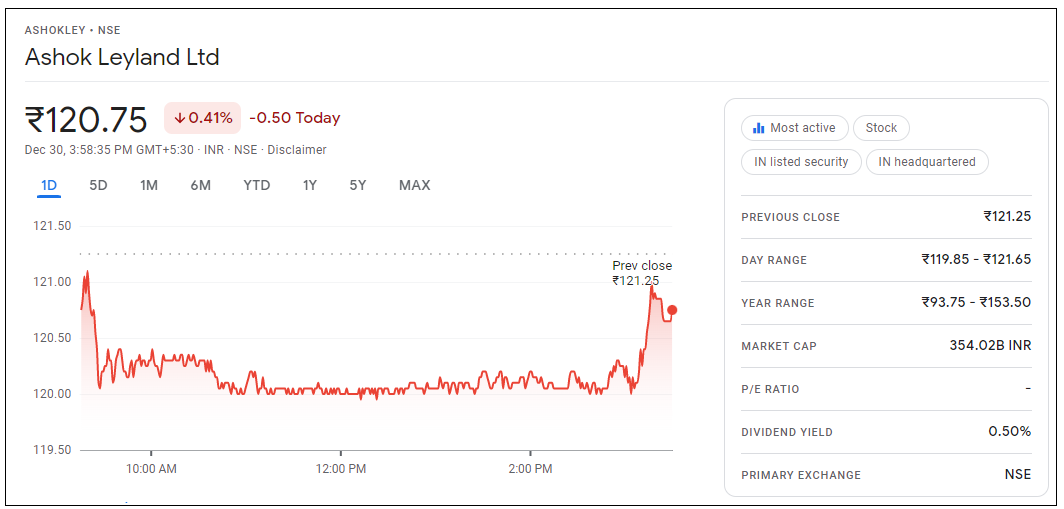Viewport: 1064px width, 509px height.
Task: Open the Disclaimer link
Action: (x=297, y=150)
